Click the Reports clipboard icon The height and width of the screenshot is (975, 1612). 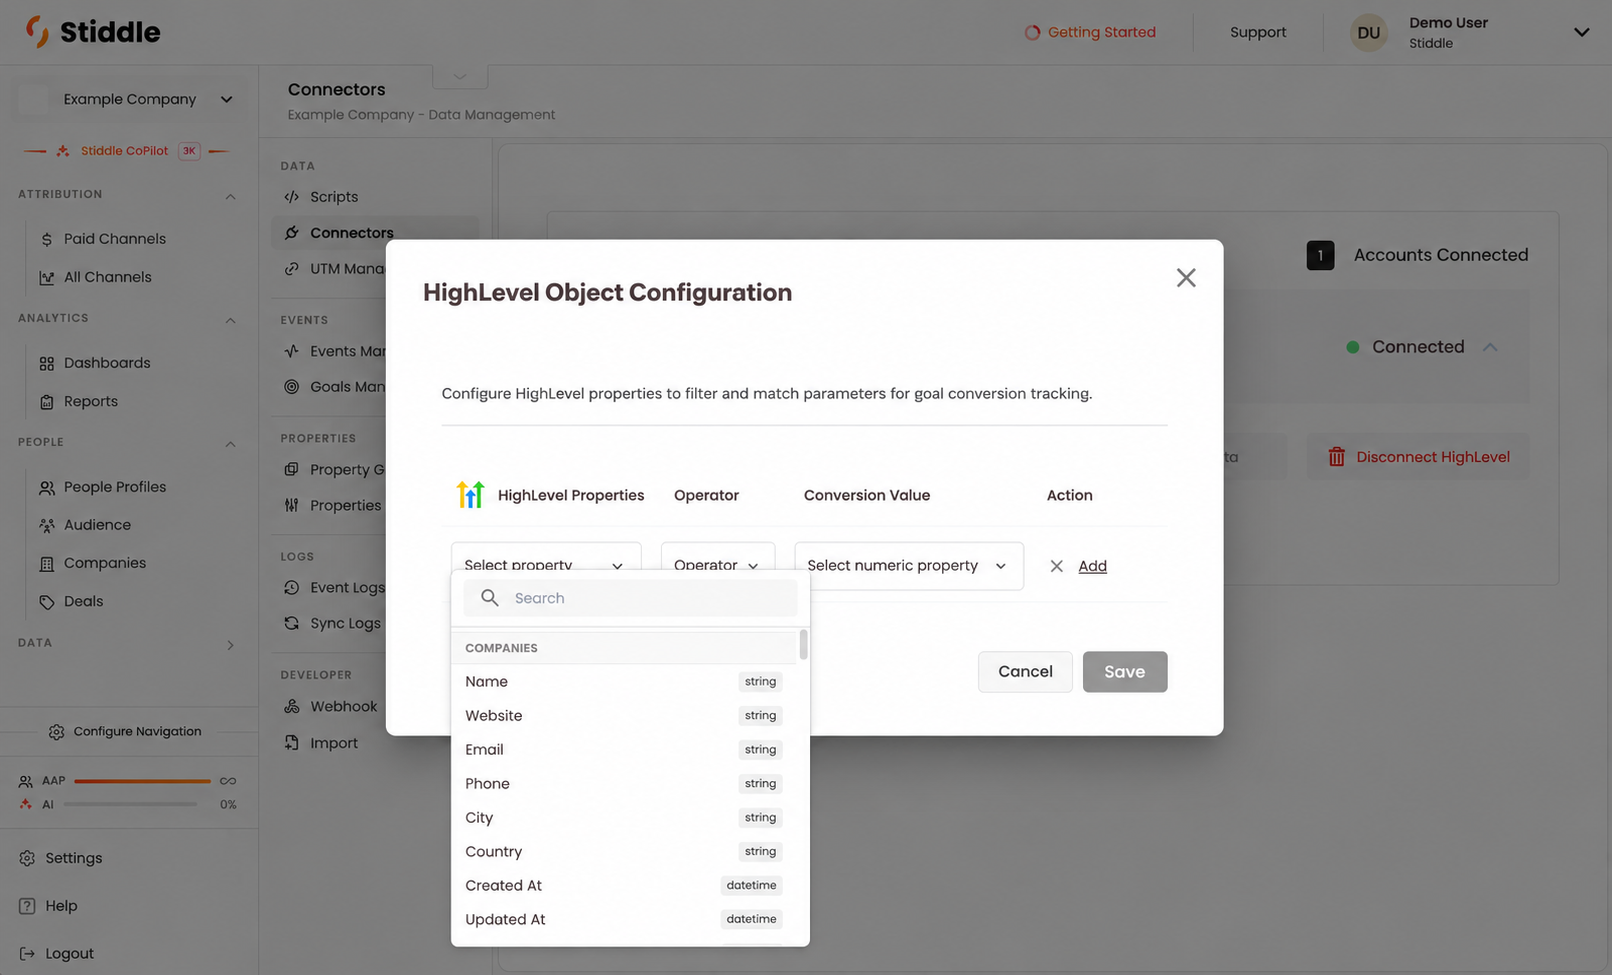tap(47, 401)
